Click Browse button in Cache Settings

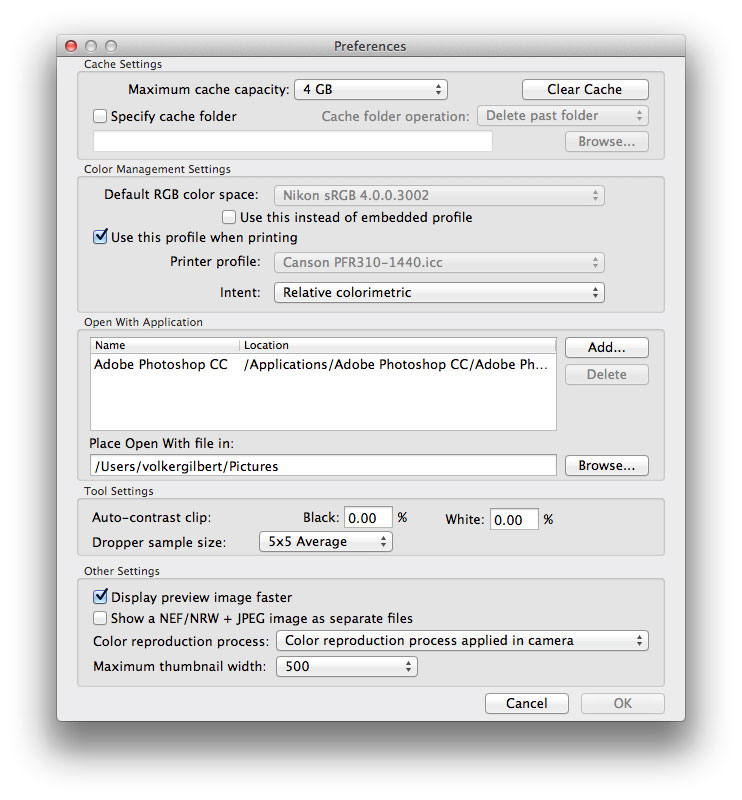point(607,142)
